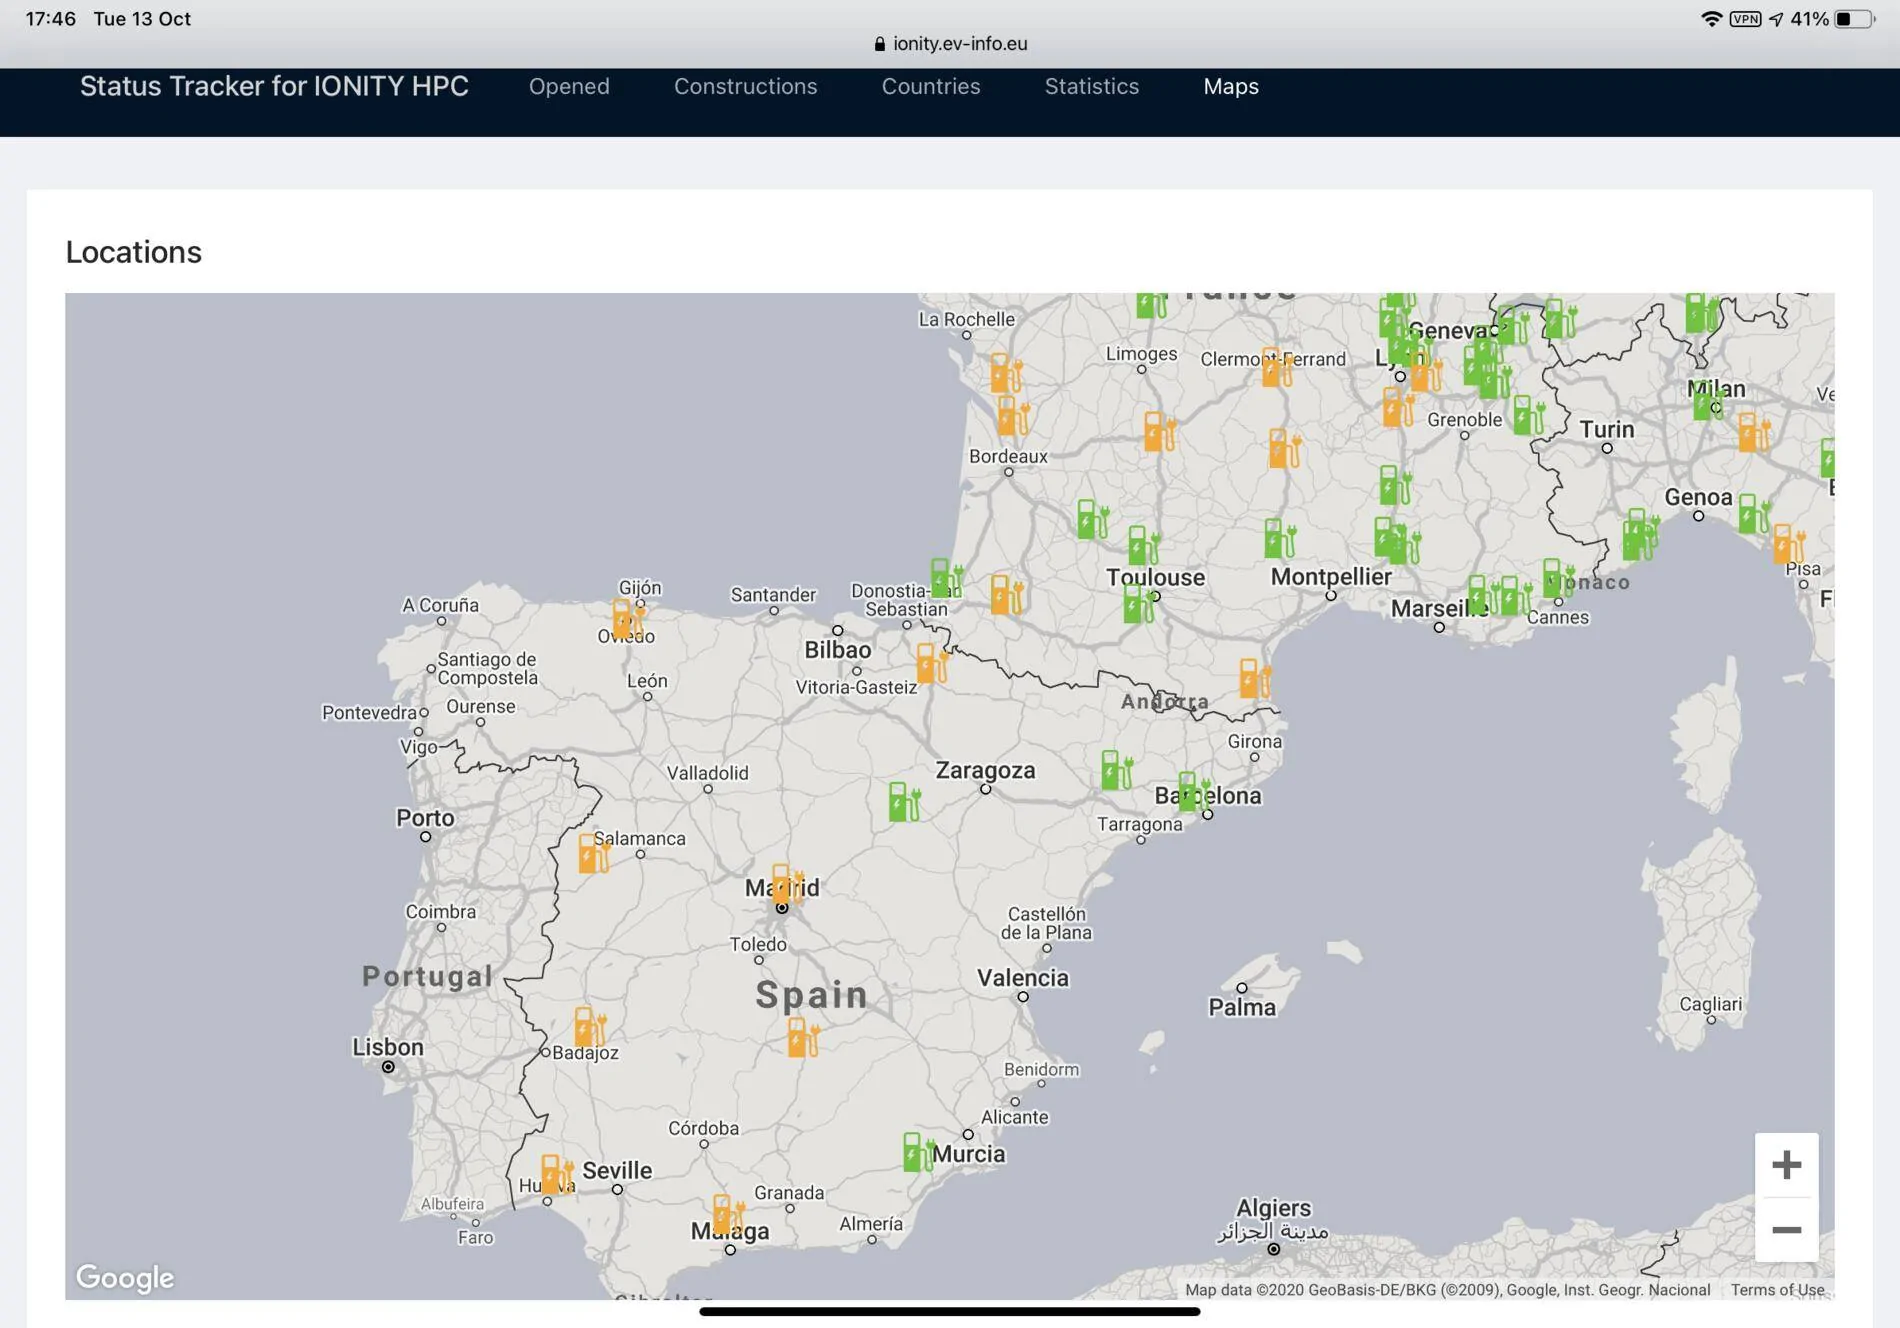Select the green charger marker at Milan
The height and width of the screenshot is (1328, 1900).
click(x=1708, y=400)
